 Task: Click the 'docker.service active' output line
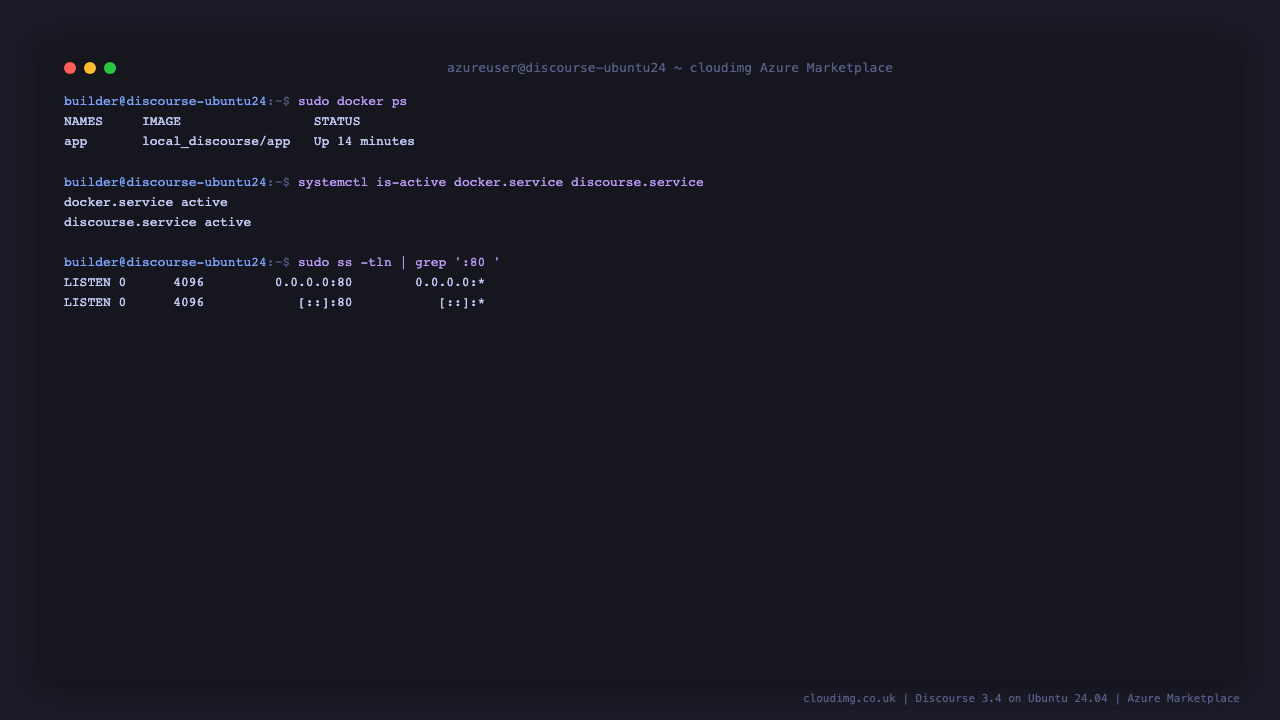146,202
